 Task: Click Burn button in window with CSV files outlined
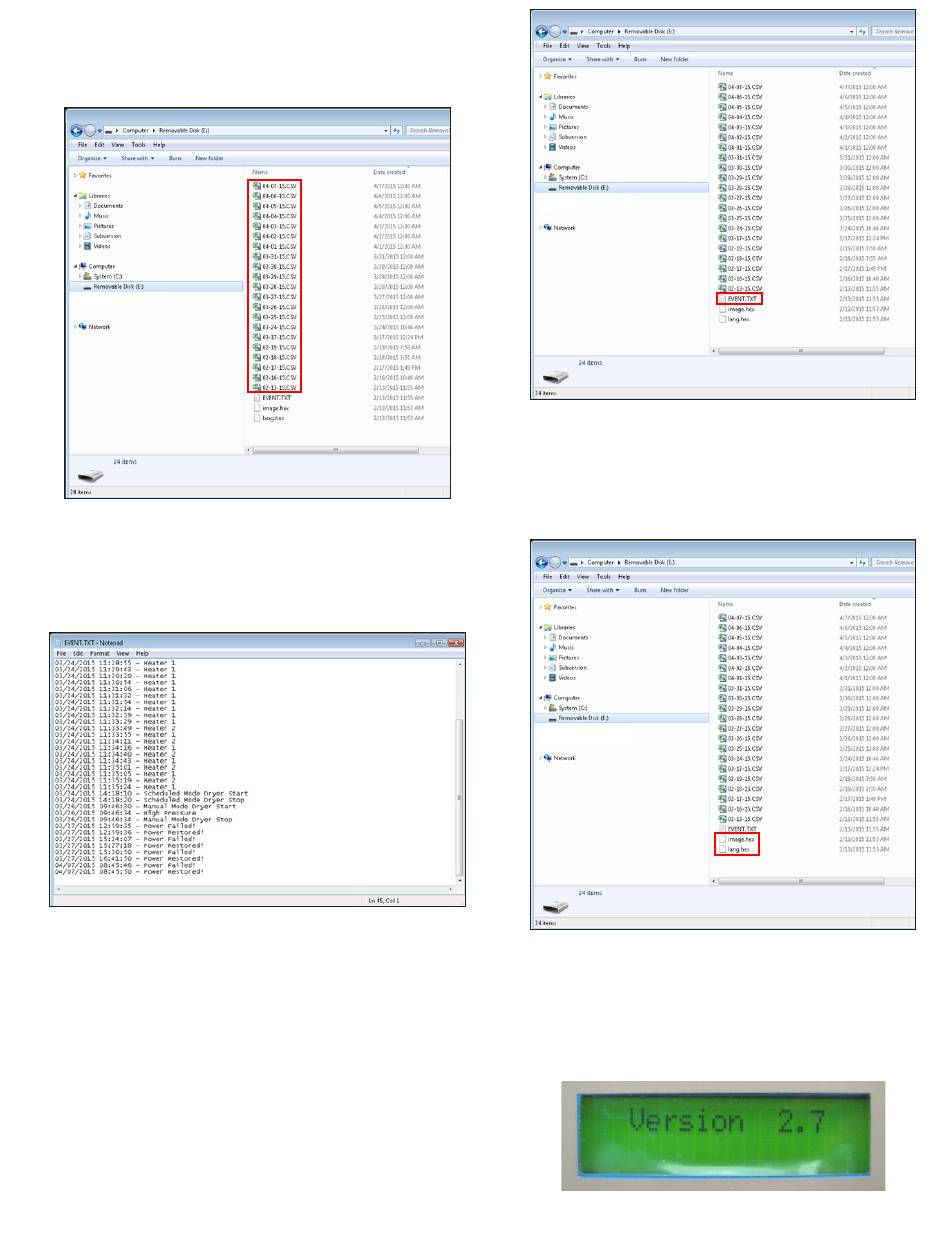[x=175, y=158]
